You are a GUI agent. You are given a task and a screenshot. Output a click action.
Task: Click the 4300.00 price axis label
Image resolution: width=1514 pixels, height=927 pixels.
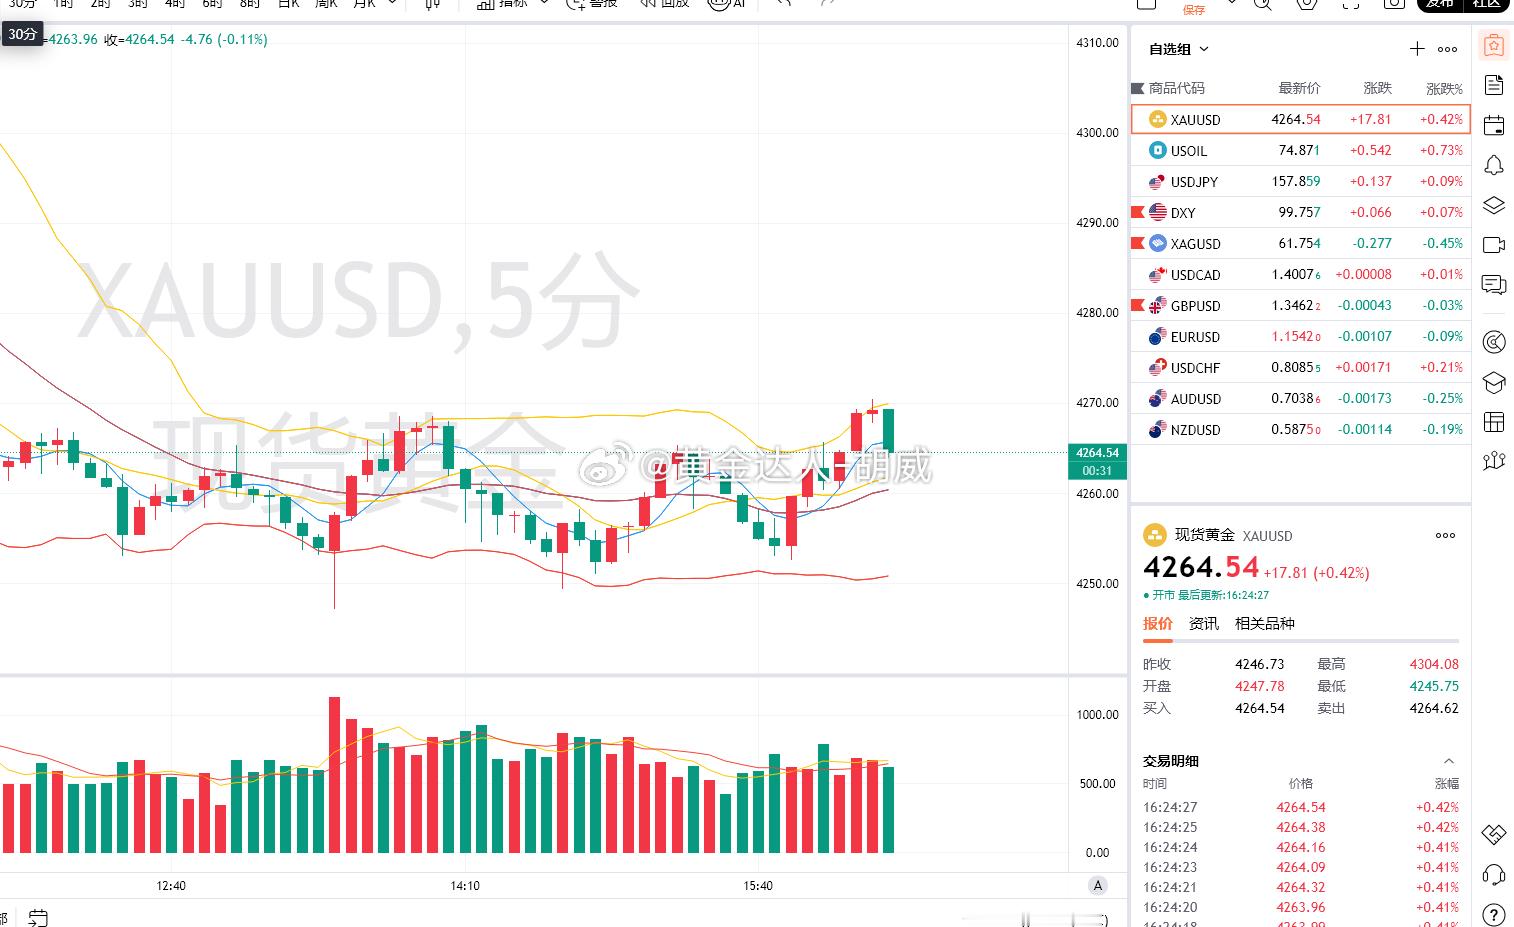1097,133
